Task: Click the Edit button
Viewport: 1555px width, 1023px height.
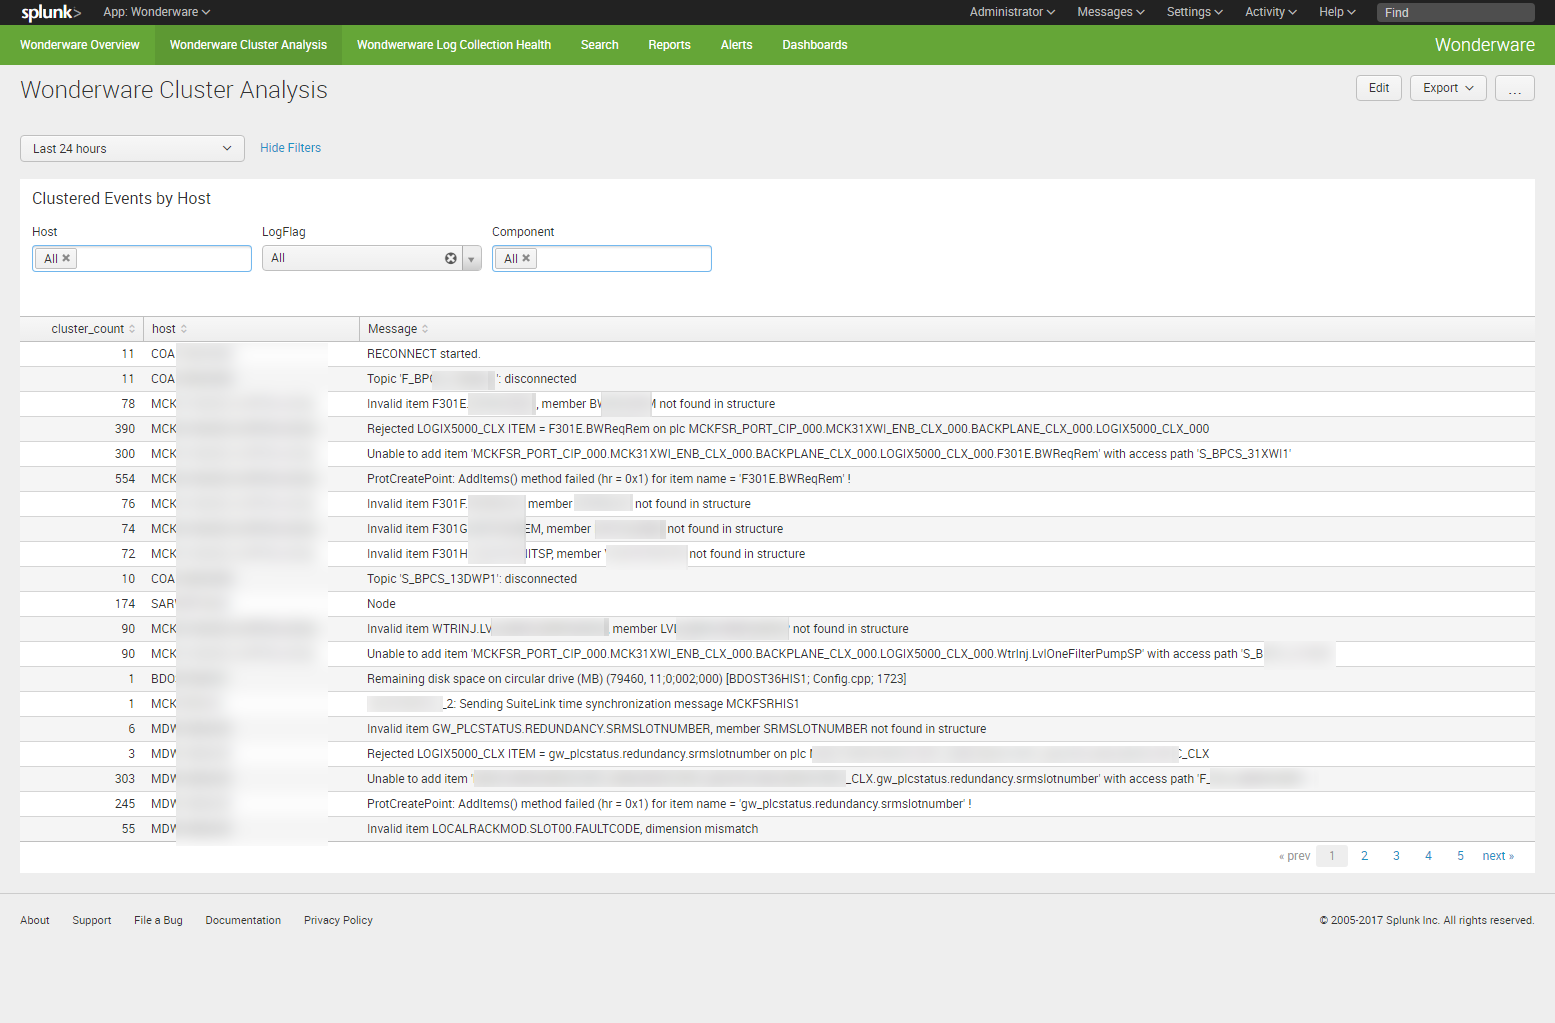Action: point(1379,88)
